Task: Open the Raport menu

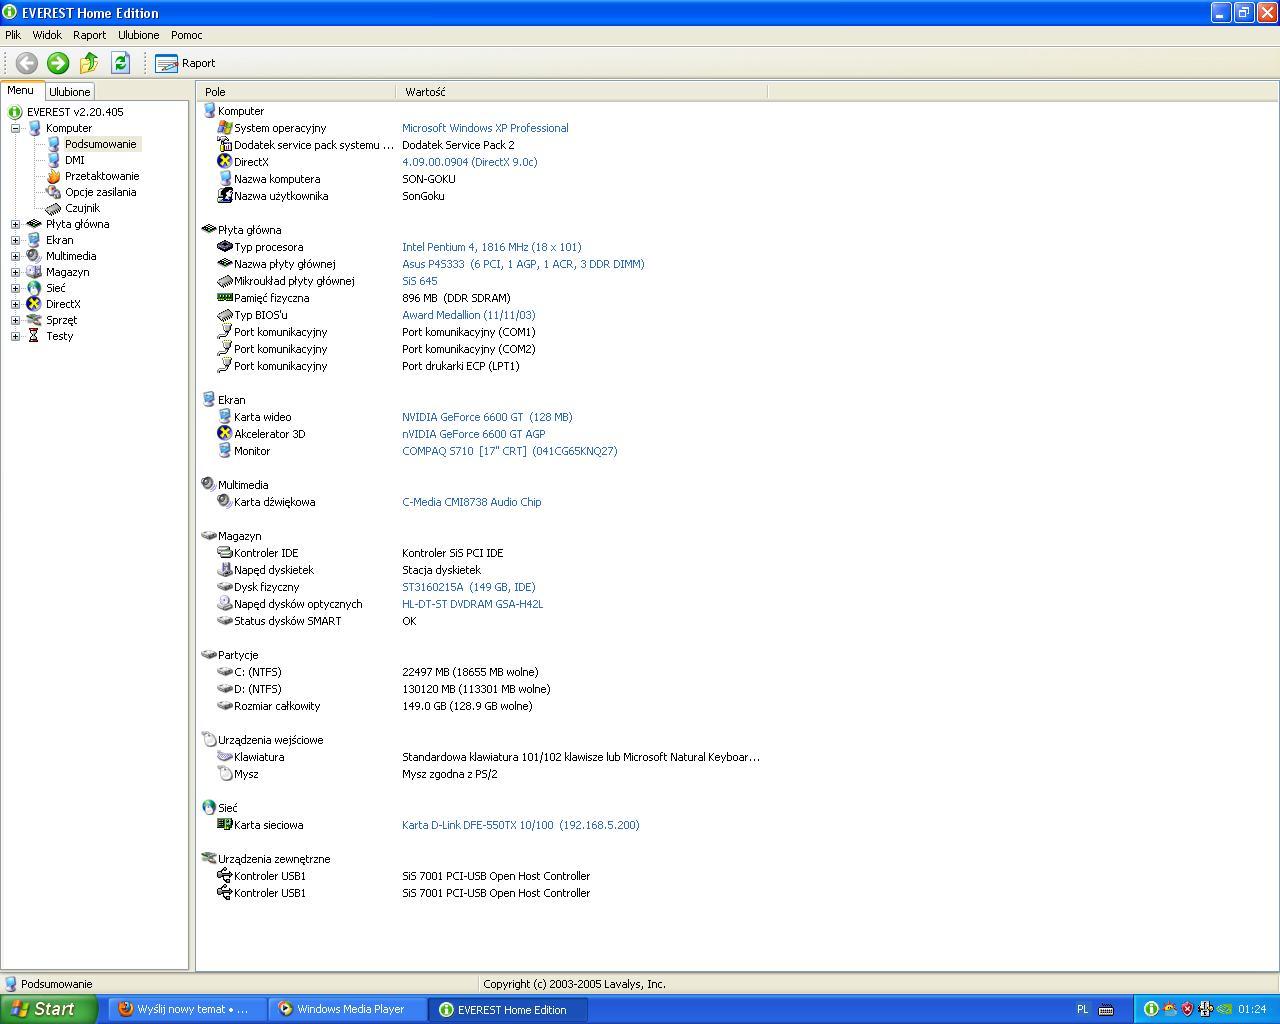Action: coord(89,35)
